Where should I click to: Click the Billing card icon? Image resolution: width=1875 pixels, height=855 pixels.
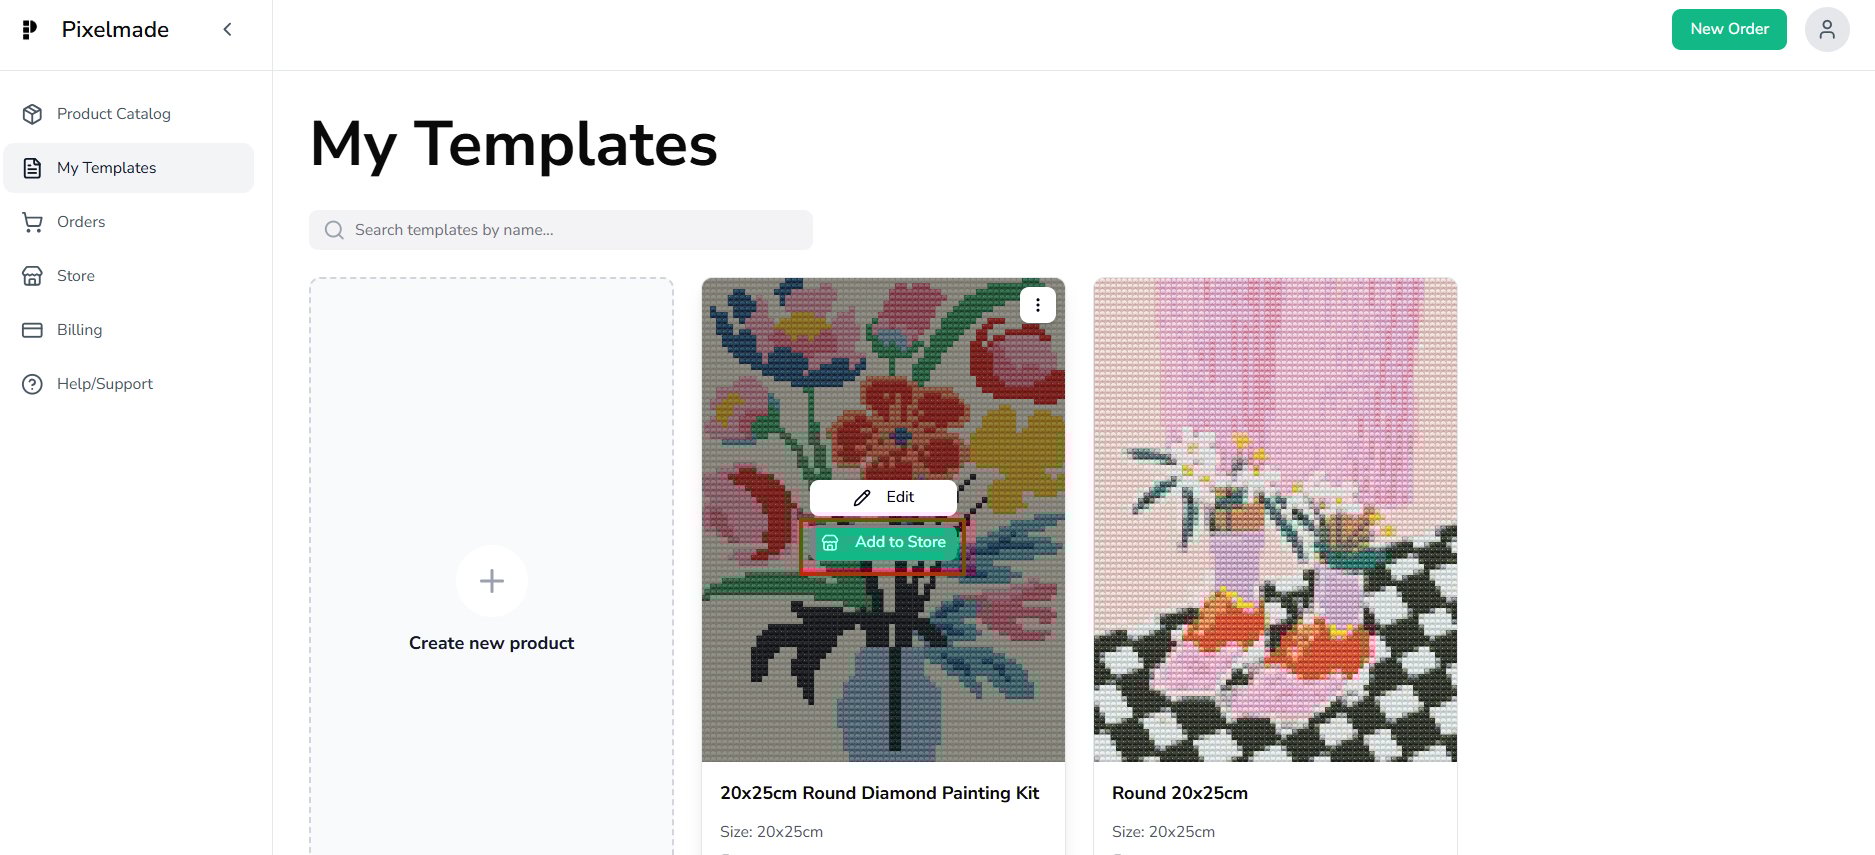click(x=33, y=330)
